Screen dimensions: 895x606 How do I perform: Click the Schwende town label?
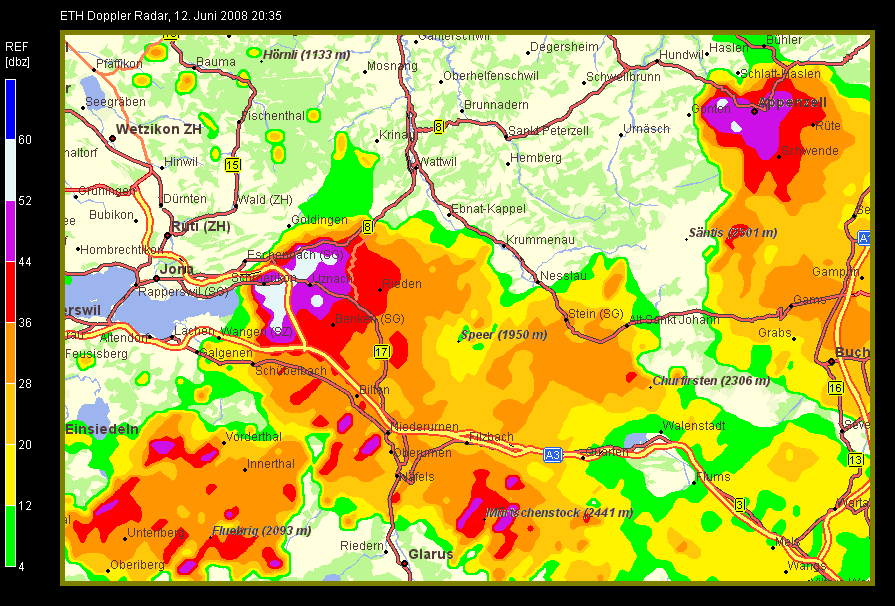click(x=810, y=151)
